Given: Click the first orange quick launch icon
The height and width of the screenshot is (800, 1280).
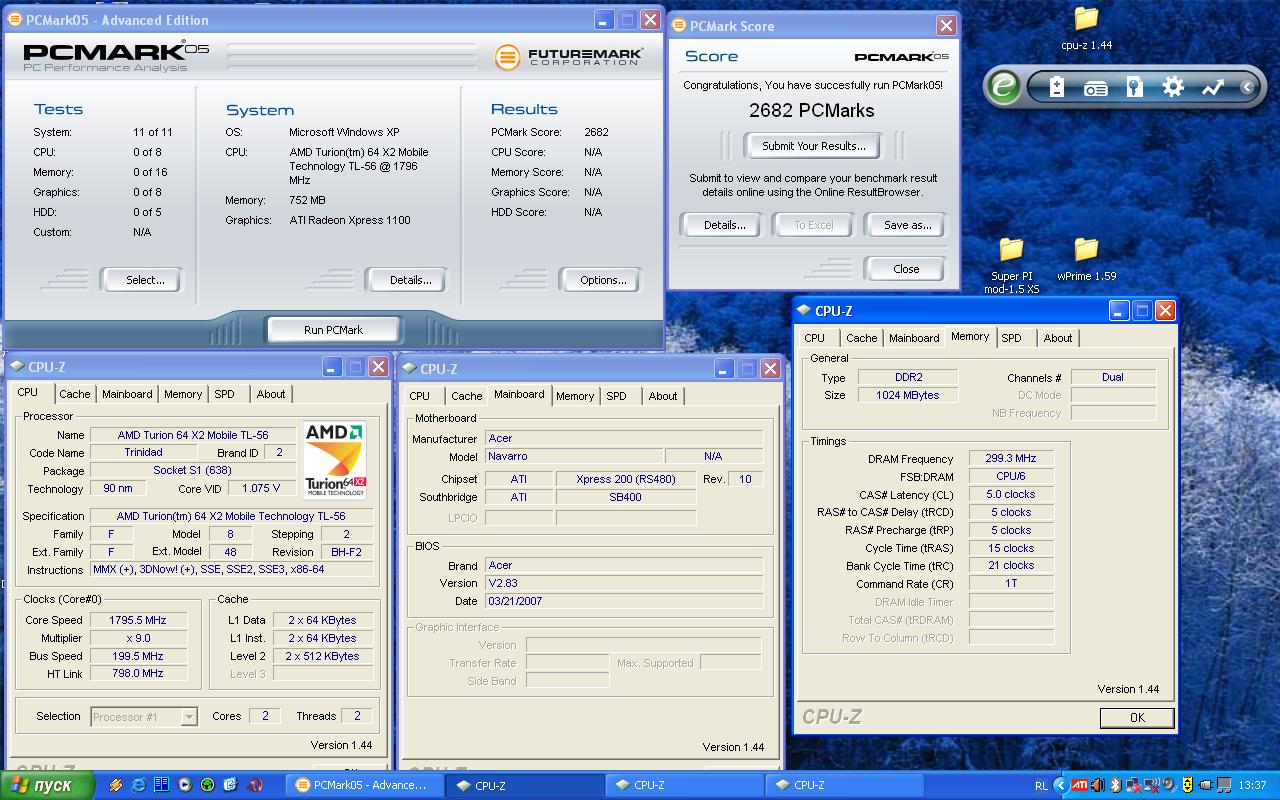Looking at the screenshot, I should click(x=115, y=785).
